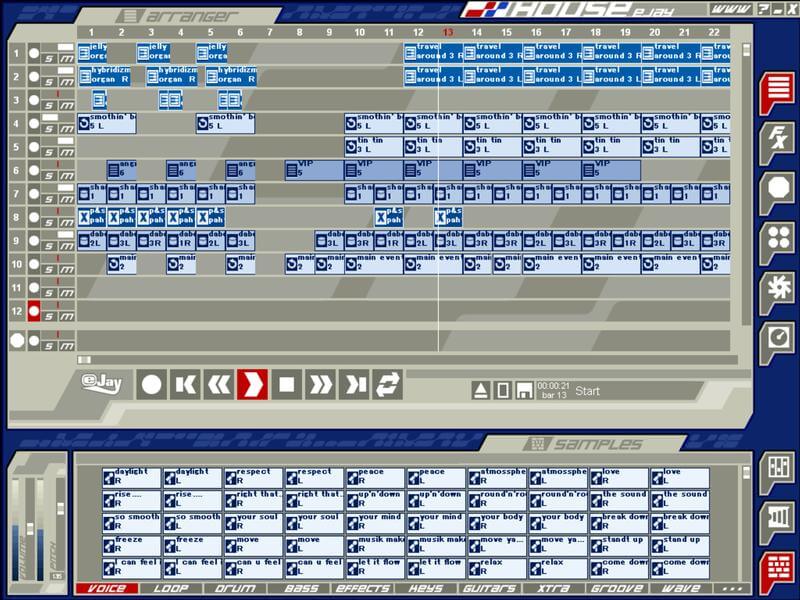The width and height of the screenshot is (800, 600).
Task: Click the eject icon beside the time display
Action: tap(481, 390)
